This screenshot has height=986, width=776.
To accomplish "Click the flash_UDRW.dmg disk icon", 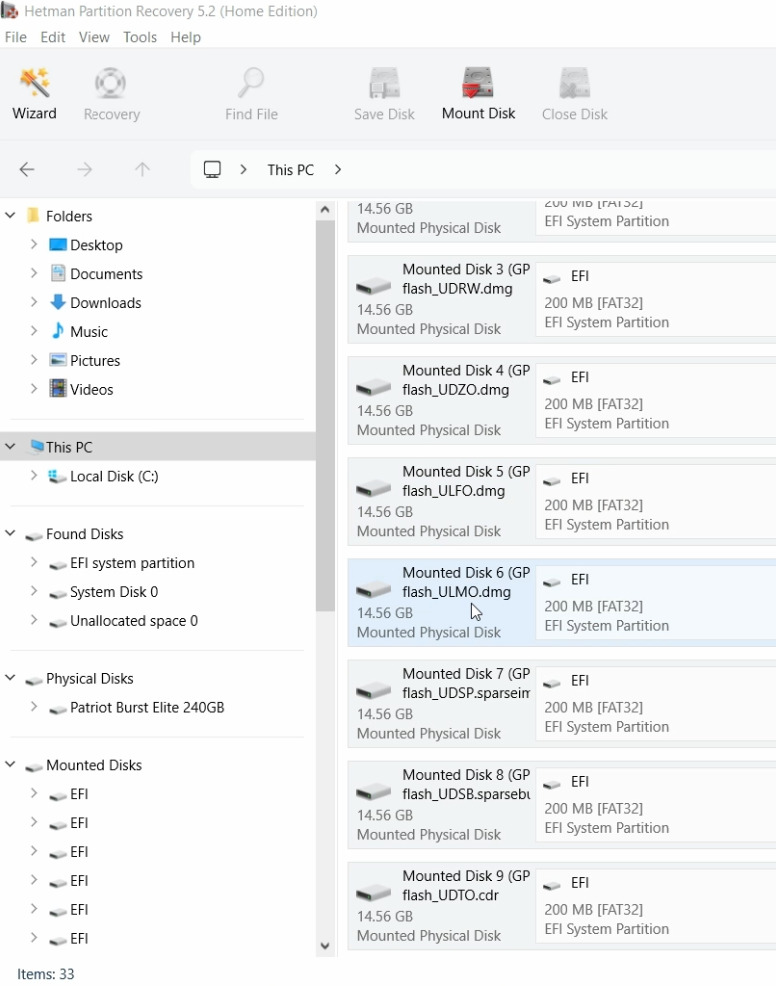I will [x=374, y=287].
